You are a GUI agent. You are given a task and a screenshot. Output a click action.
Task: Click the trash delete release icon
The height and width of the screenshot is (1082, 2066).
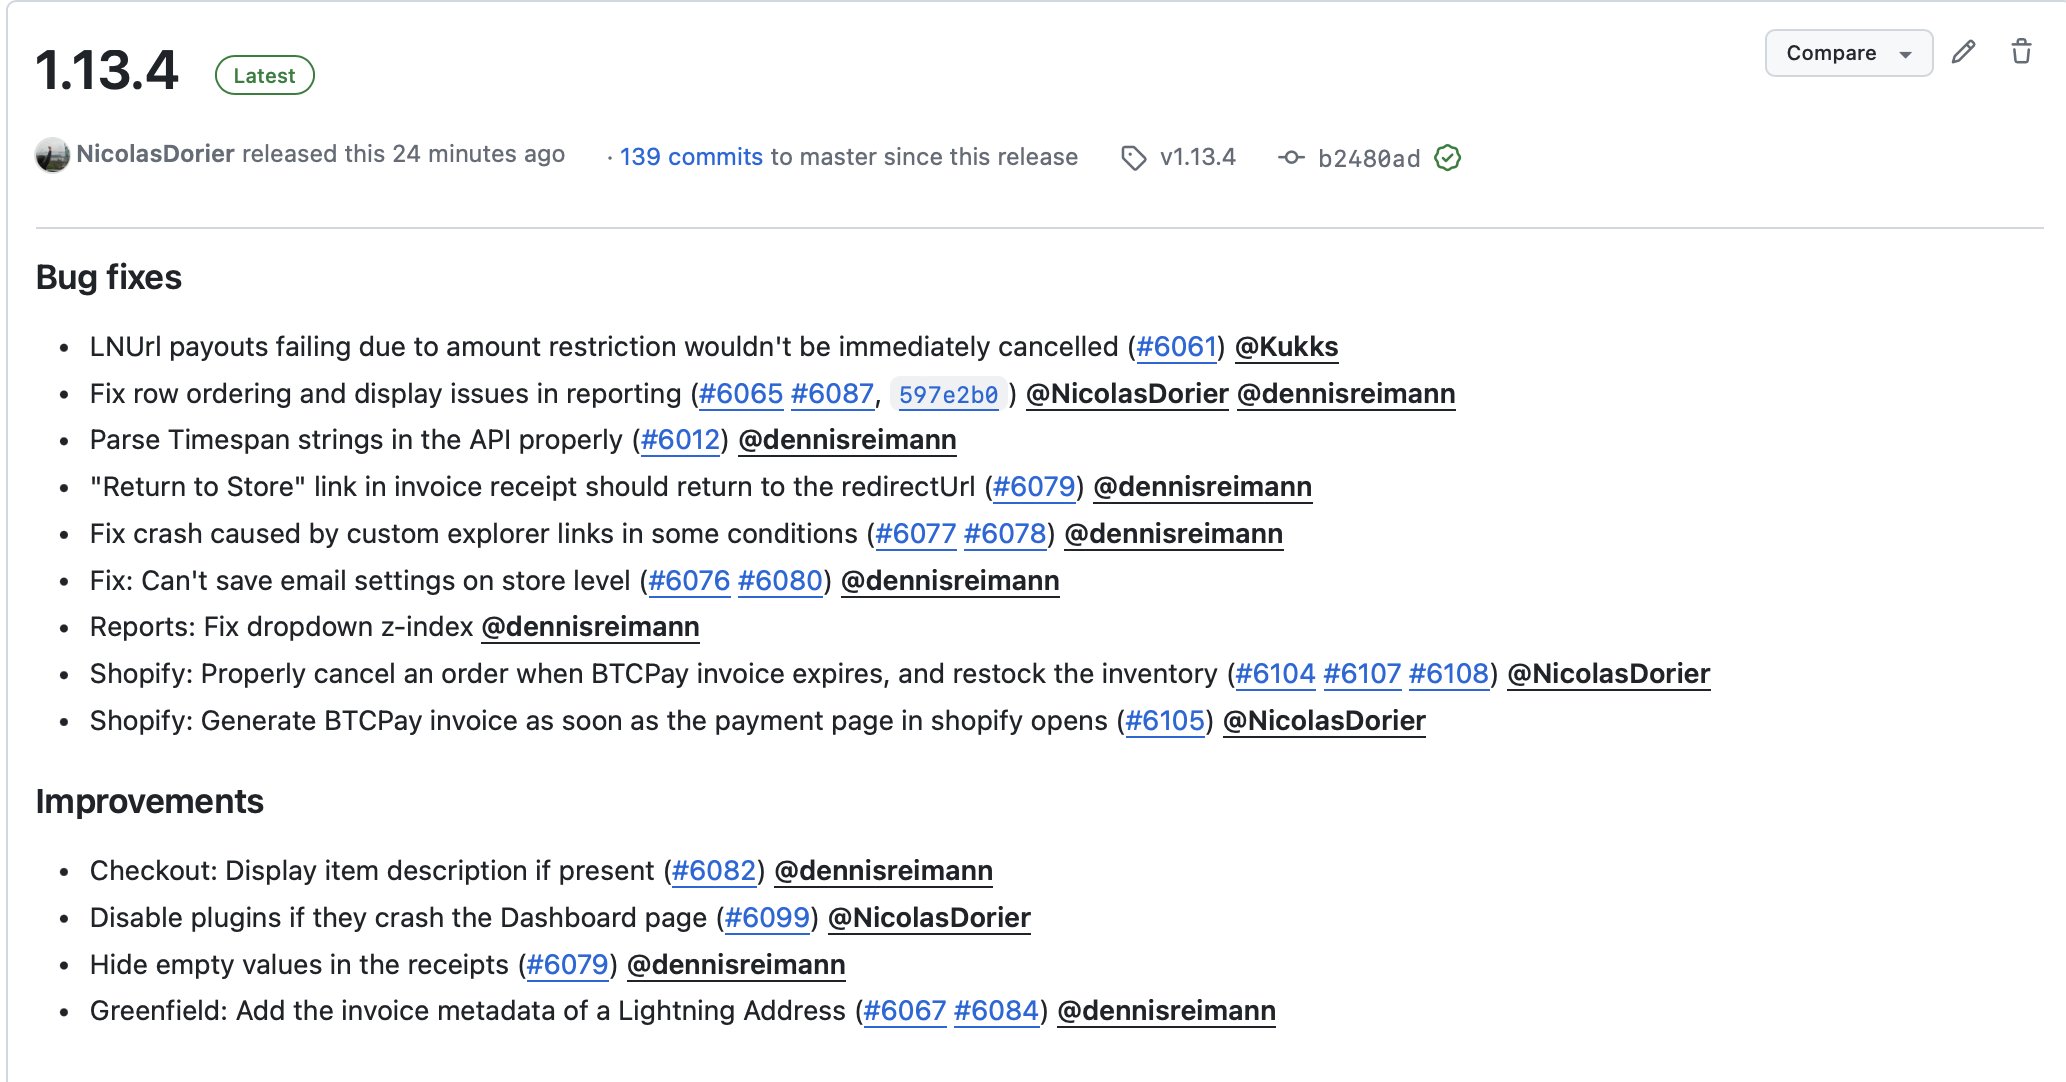tap(2021, 52)
